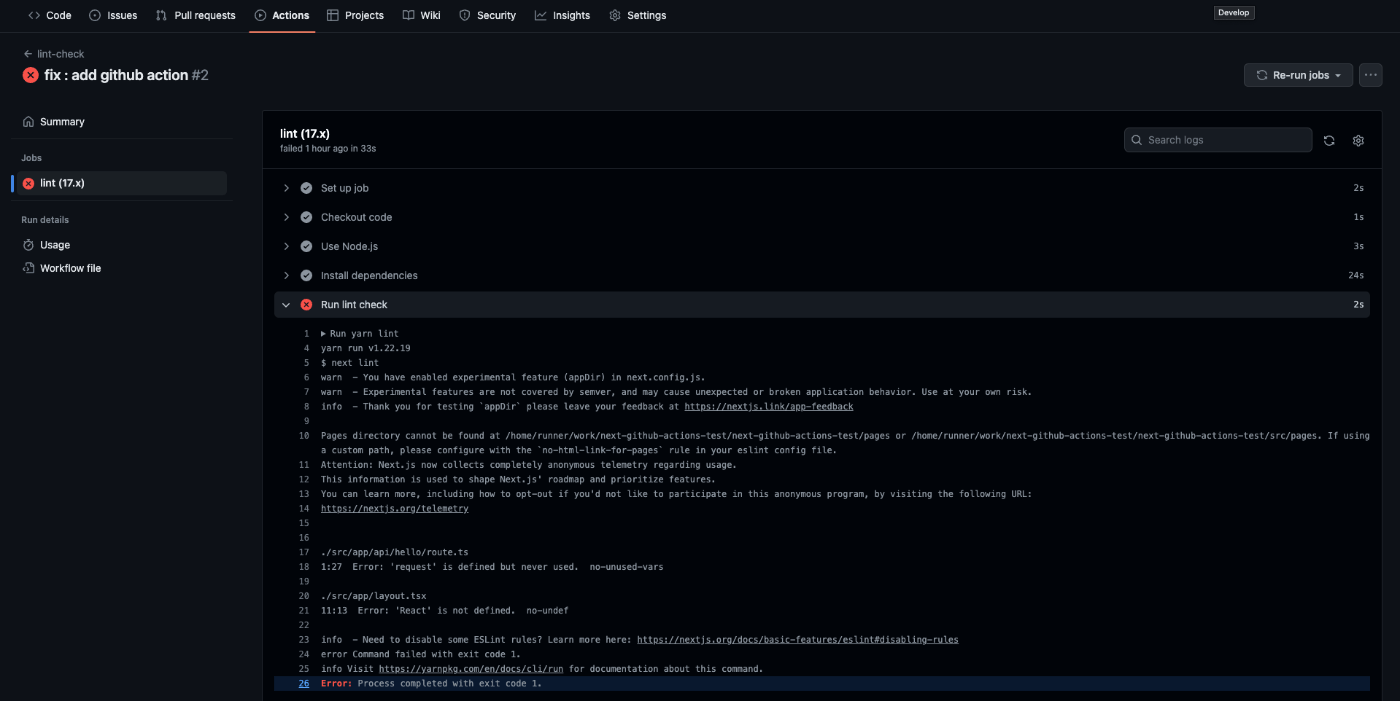Click log line number 18
Image resolution: width=1400 pixels, height=701 pixels.
[303, 566]
